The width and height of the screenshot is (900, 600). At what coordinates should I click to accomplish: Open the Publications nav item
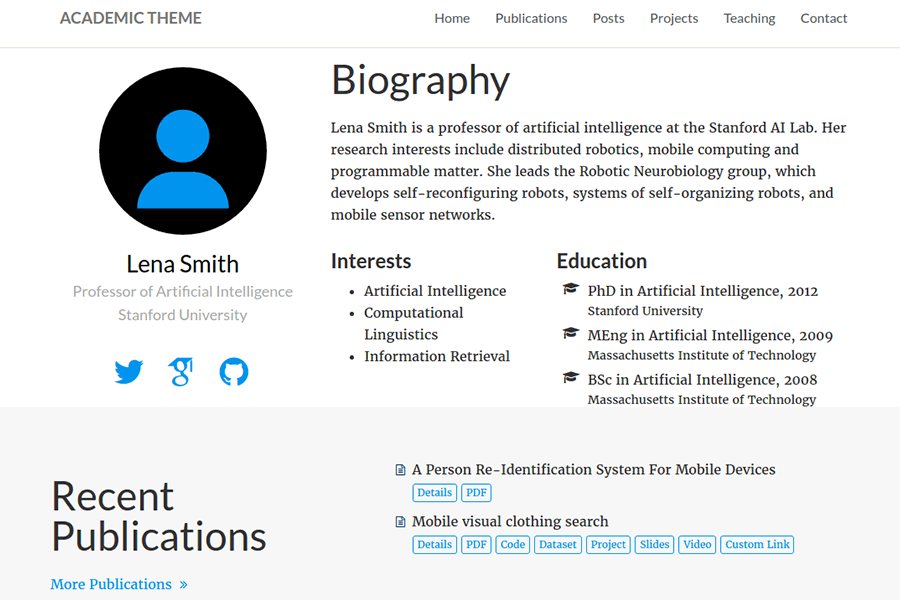(x=531, y=18)
